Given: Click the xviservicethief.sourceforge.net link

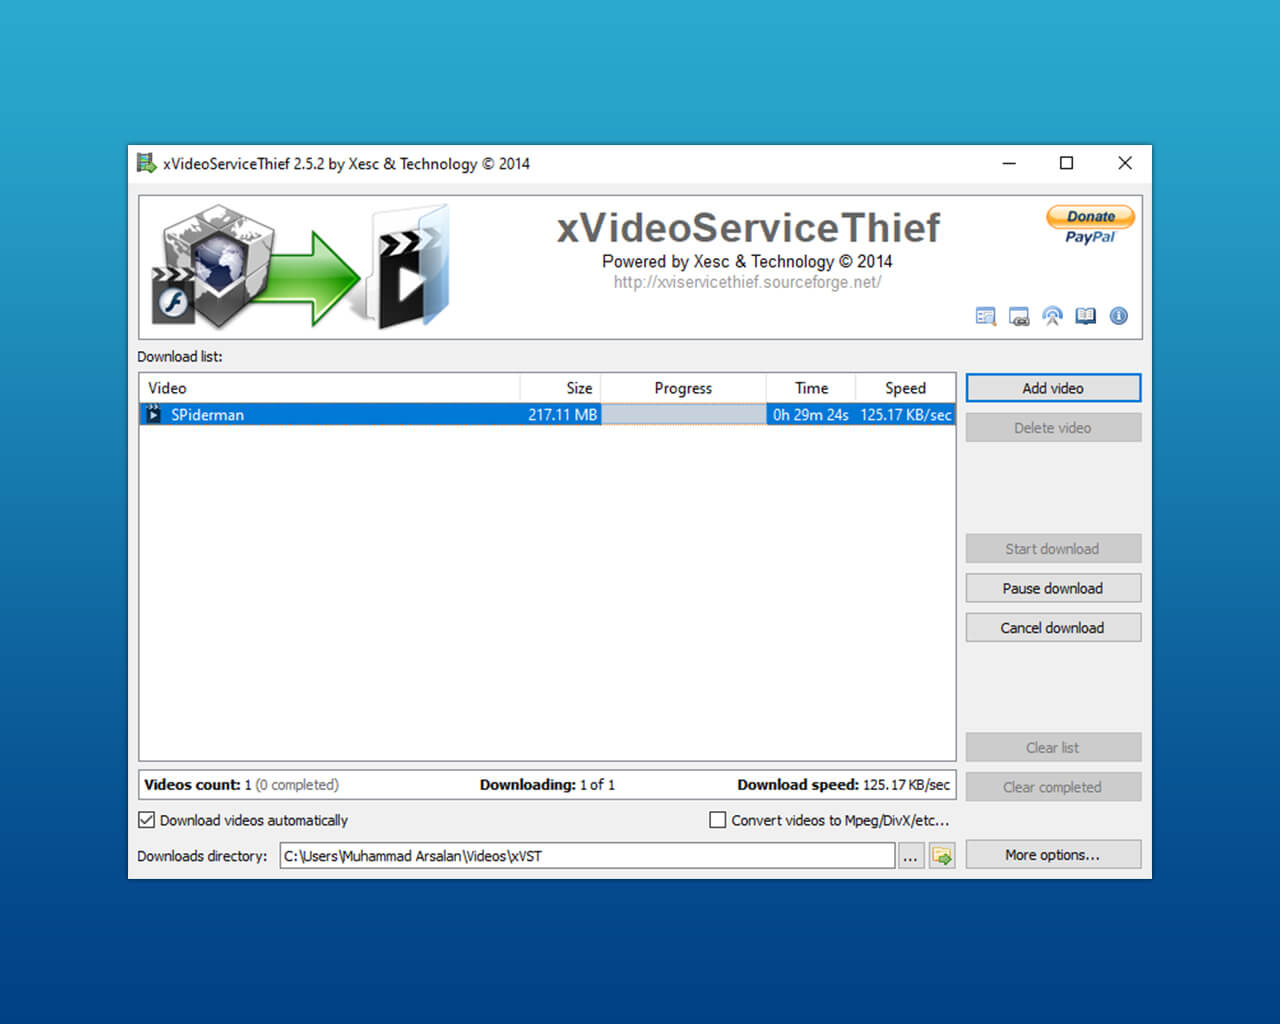Looking at the screenshot, I should tap(747, 282).
